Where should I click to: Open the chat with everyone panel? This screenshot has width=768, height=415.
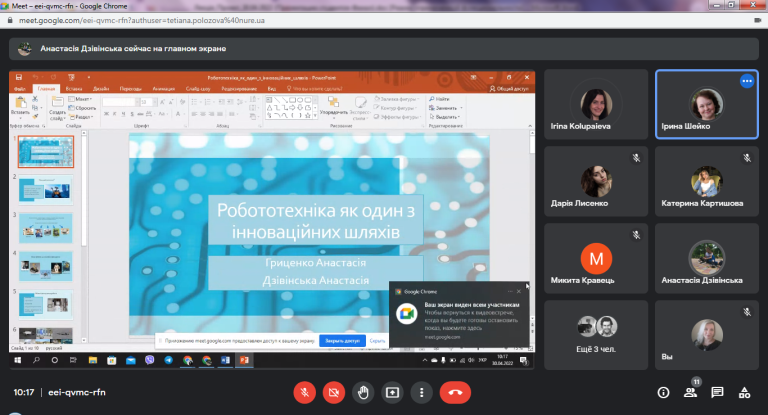(718, 392)
